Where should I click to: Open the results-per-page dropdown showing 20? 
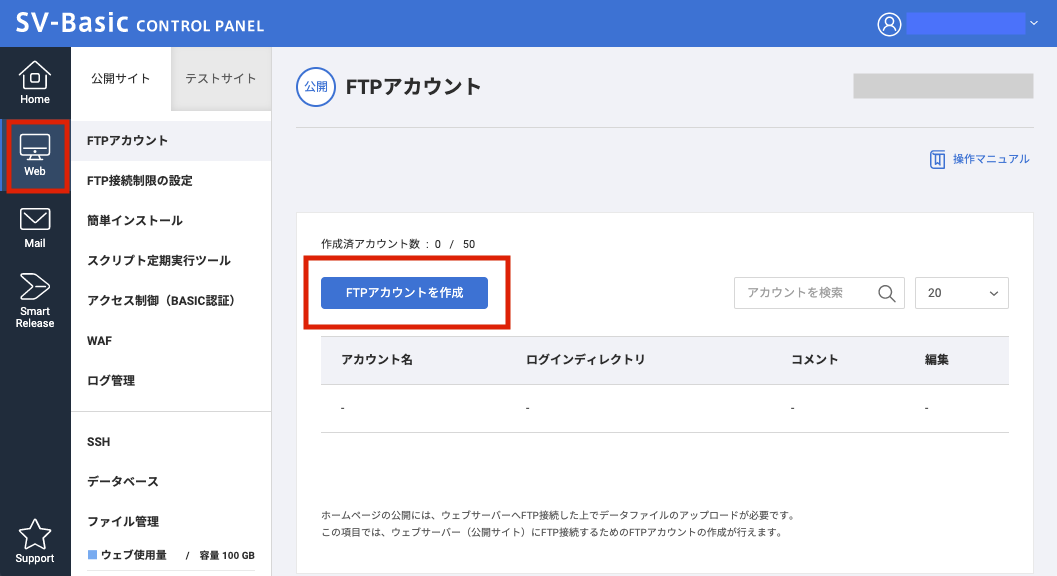tap(961, 292)
